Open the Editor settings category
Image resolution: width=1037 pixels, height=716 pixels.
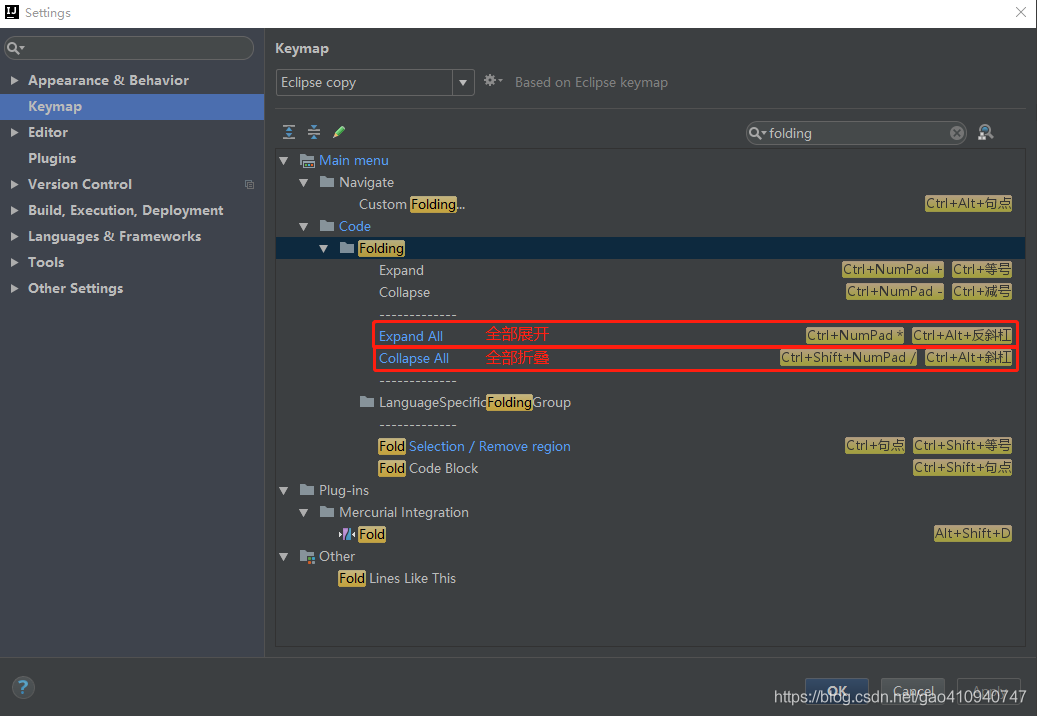(x=48, y=132)
